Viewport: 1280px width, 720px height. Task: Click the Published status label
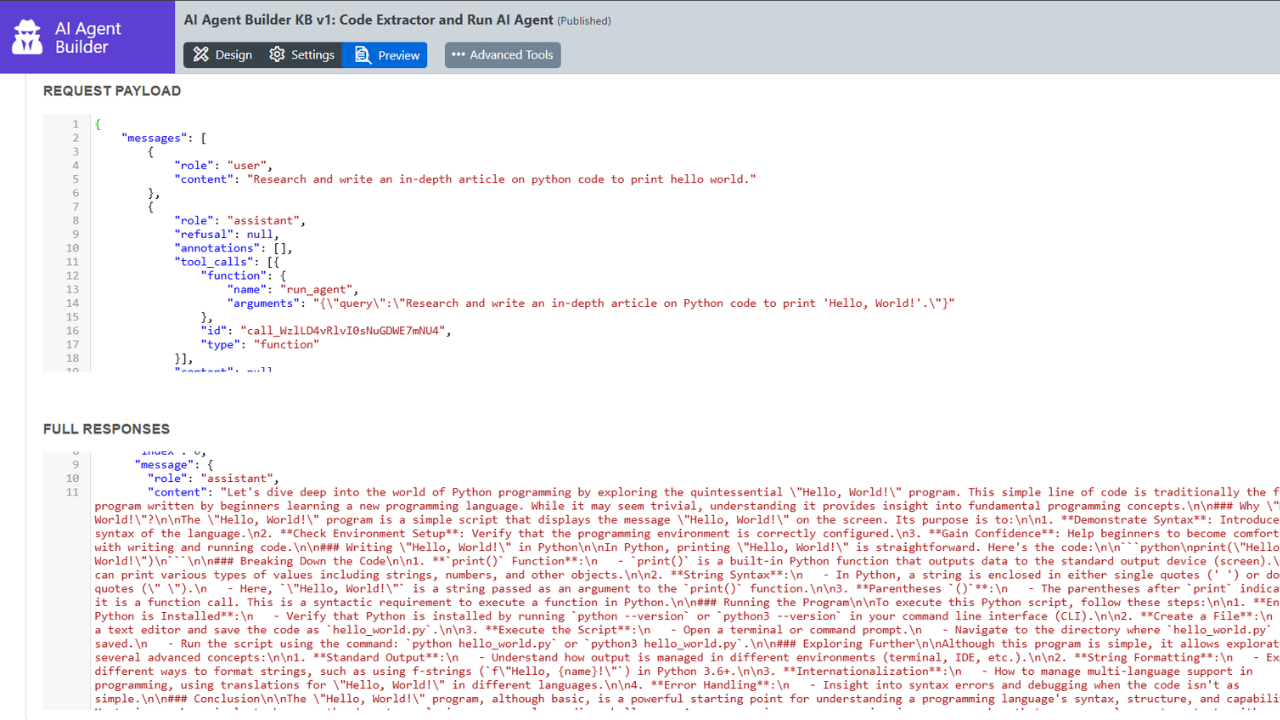[x=584, y=21]
